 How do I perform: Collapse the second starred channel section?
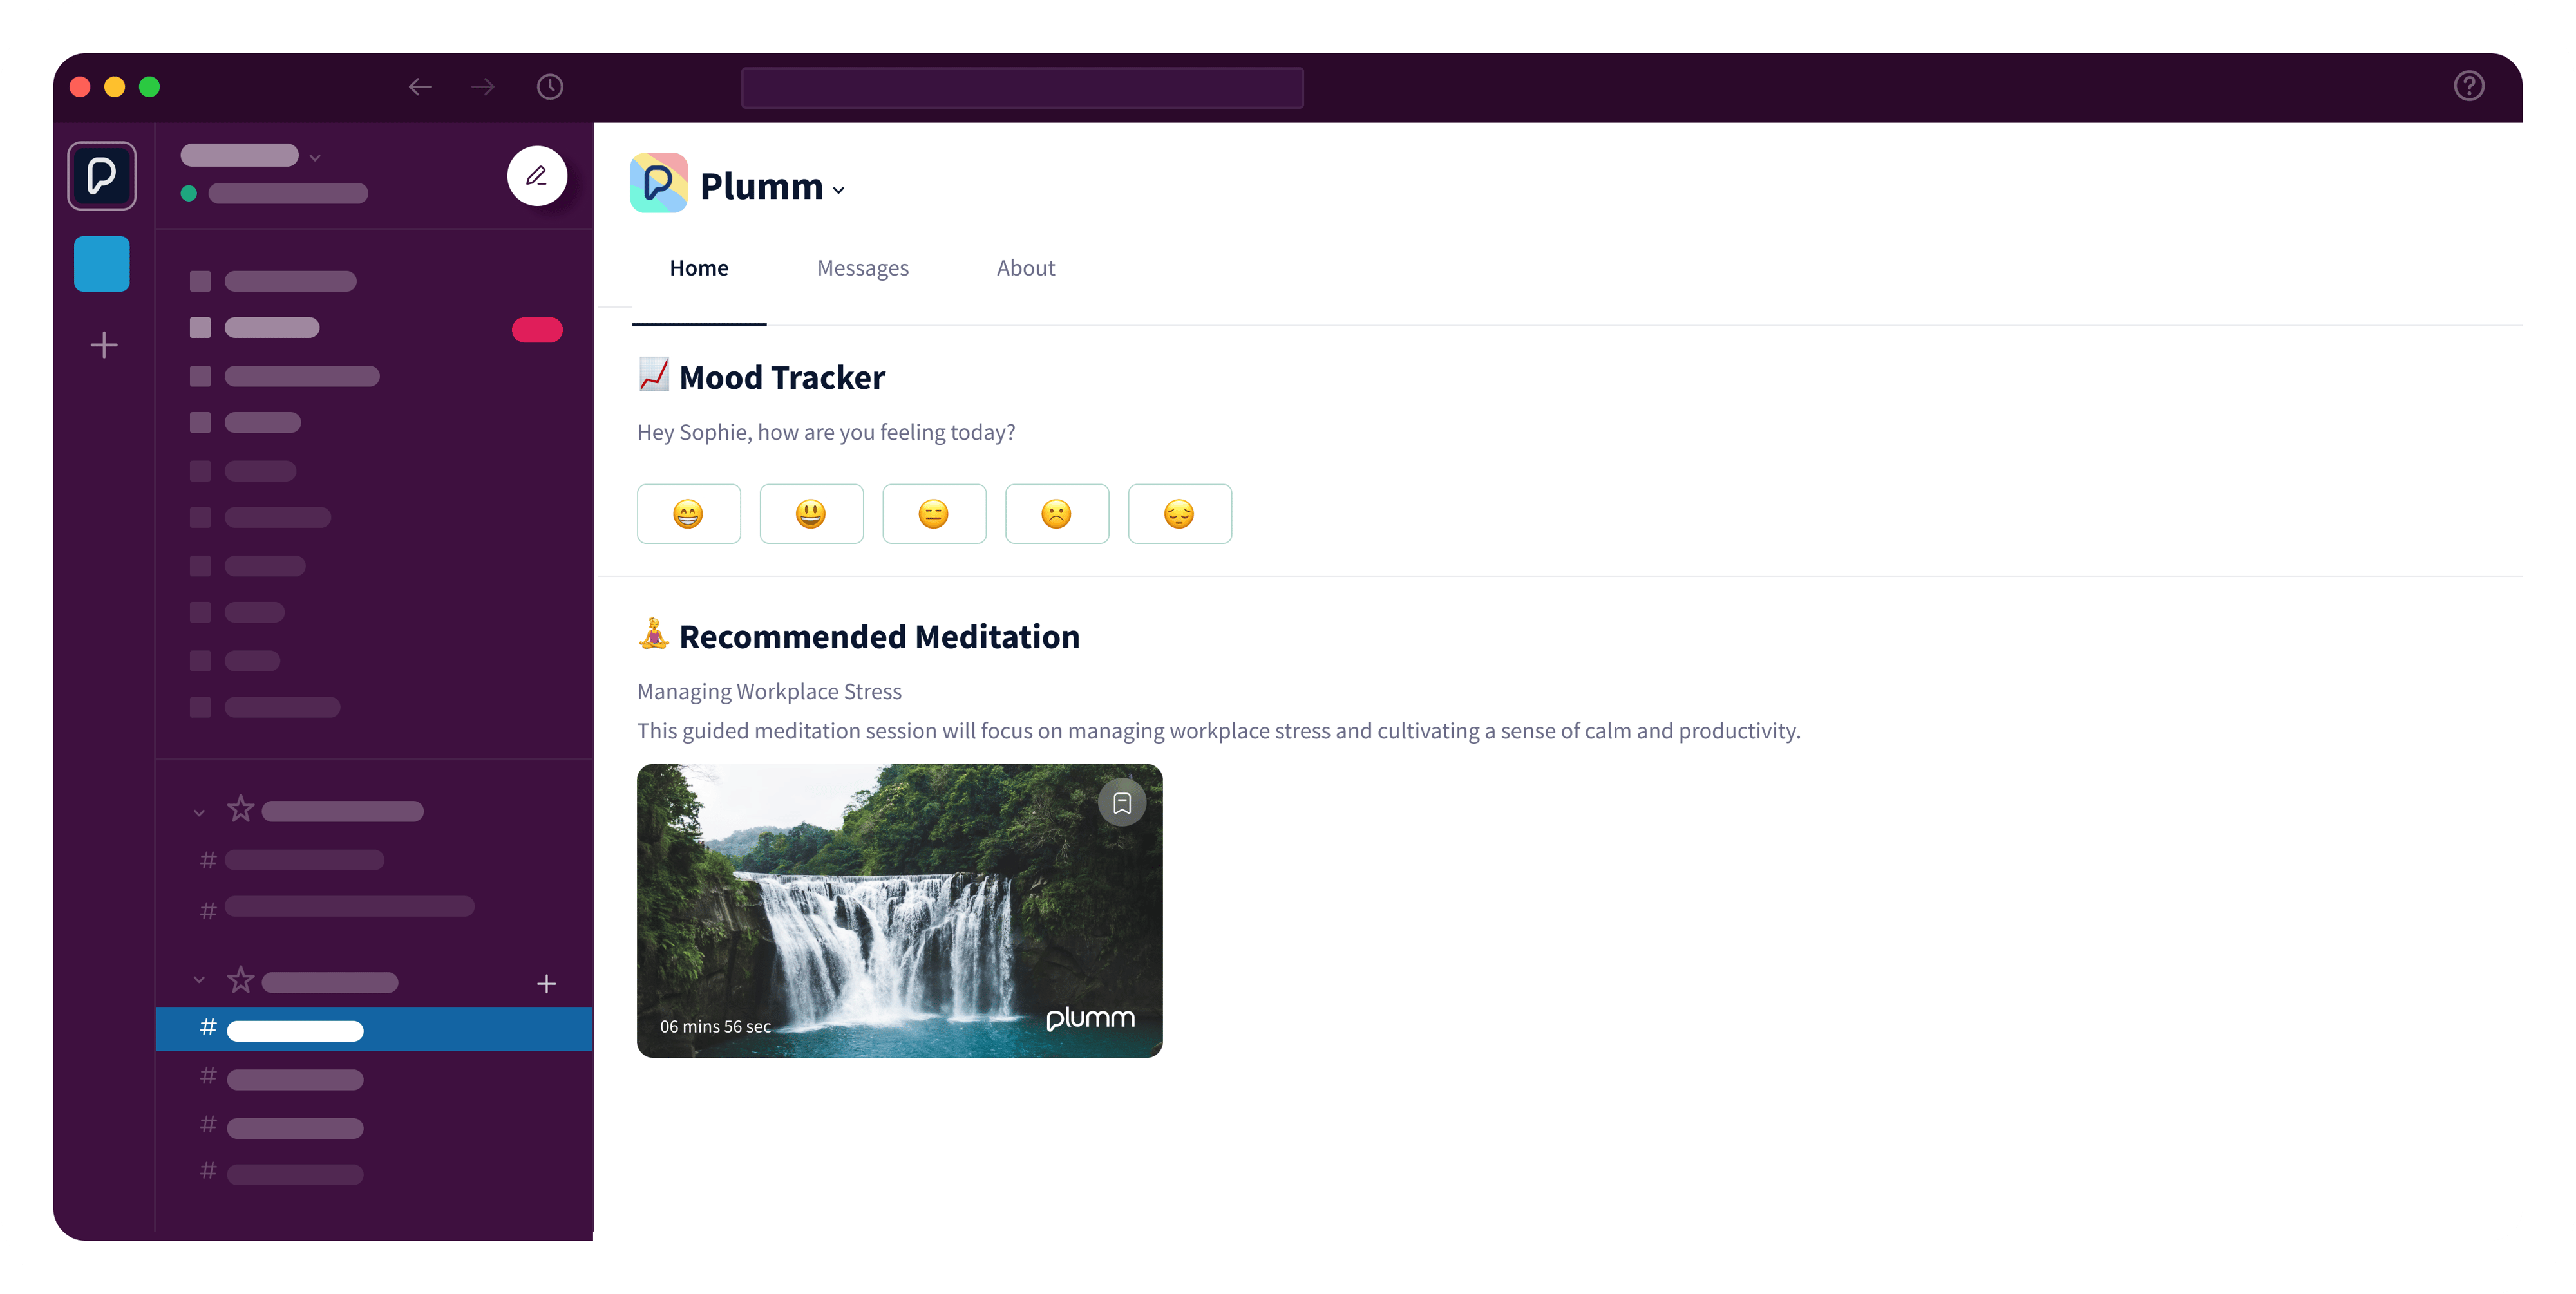(198, 981)
